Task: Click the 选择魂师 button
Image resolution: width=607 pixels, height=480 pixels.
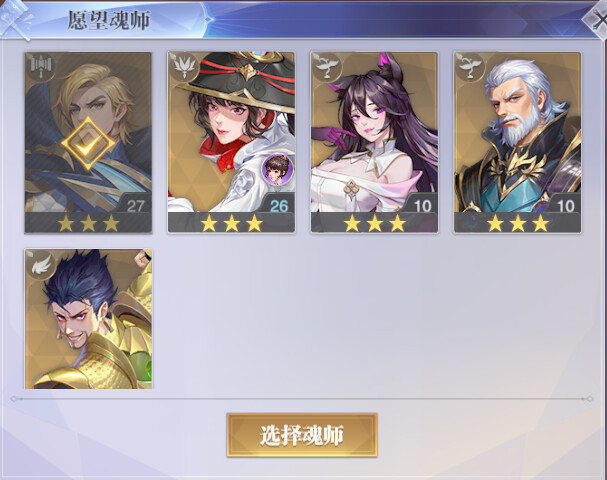Action: point(302,435)
